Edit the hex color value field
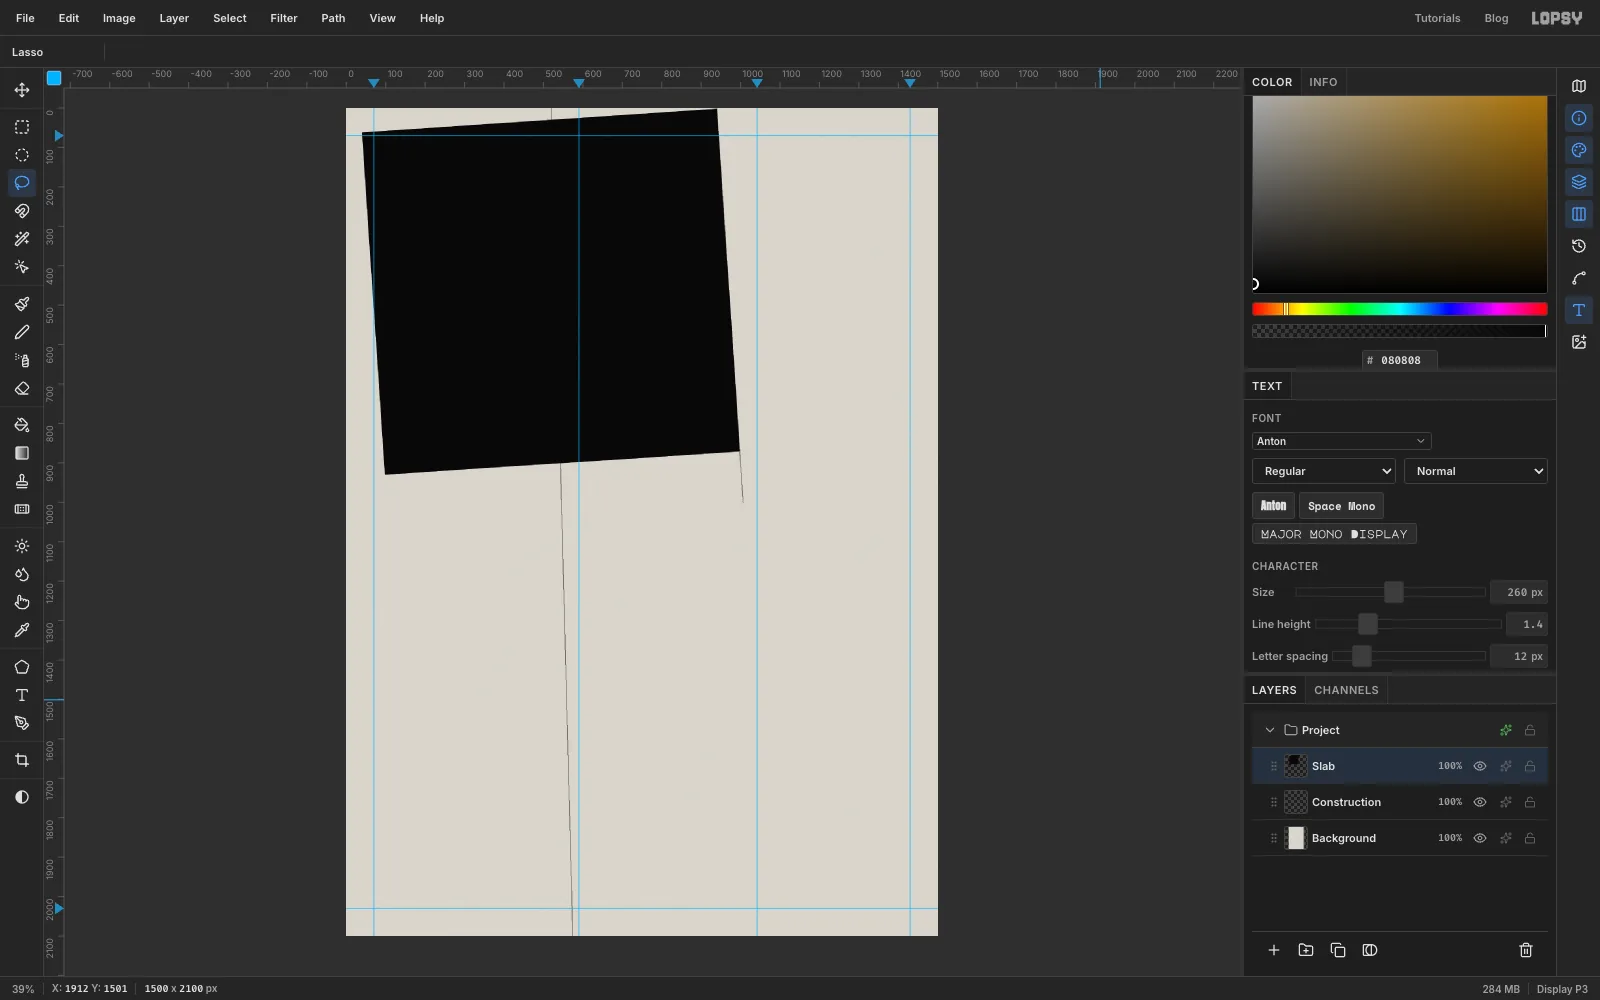This screenshot has height=1000, width=1600. (1400, 360)
